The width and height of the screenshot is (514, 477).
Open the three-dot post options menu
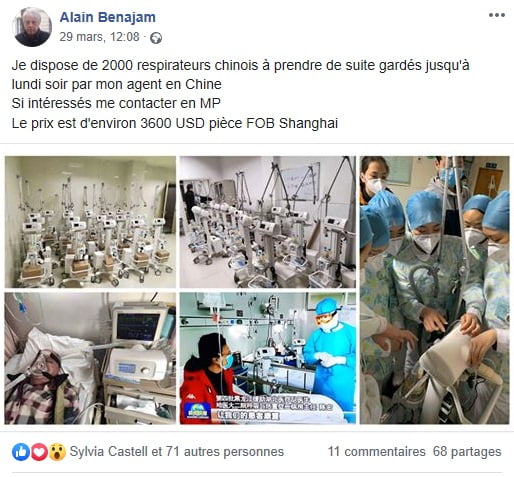tap(497, 15)
